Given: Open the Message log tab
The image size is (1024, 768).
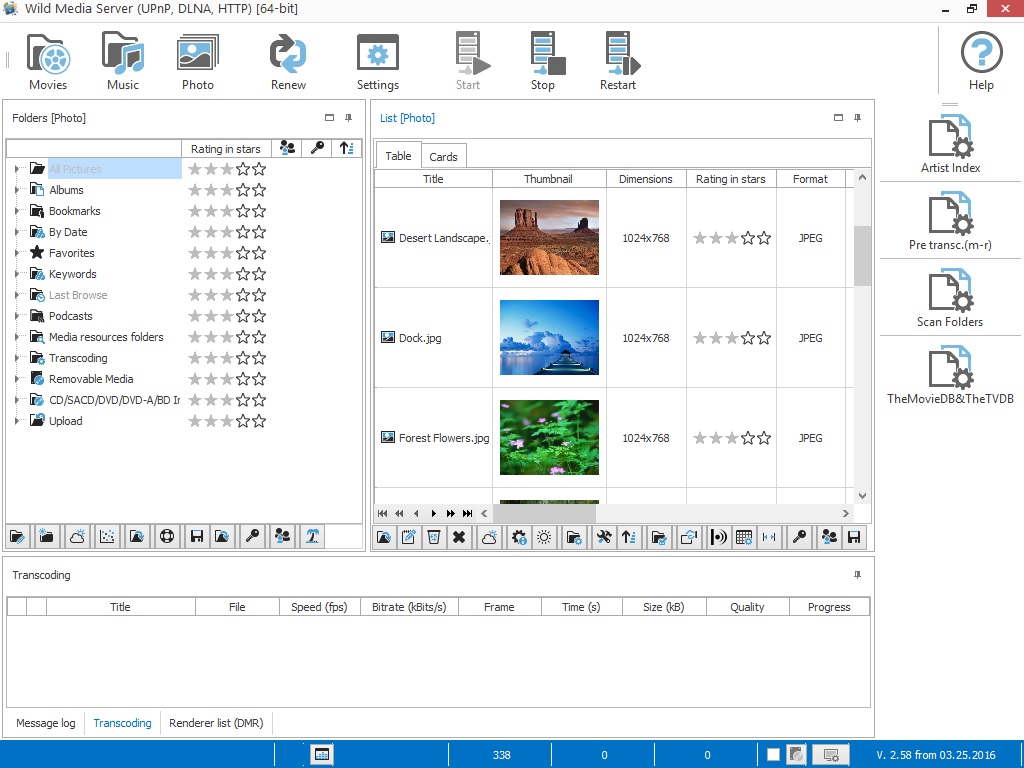Looking at the screenshot, I should coord(46,723).
